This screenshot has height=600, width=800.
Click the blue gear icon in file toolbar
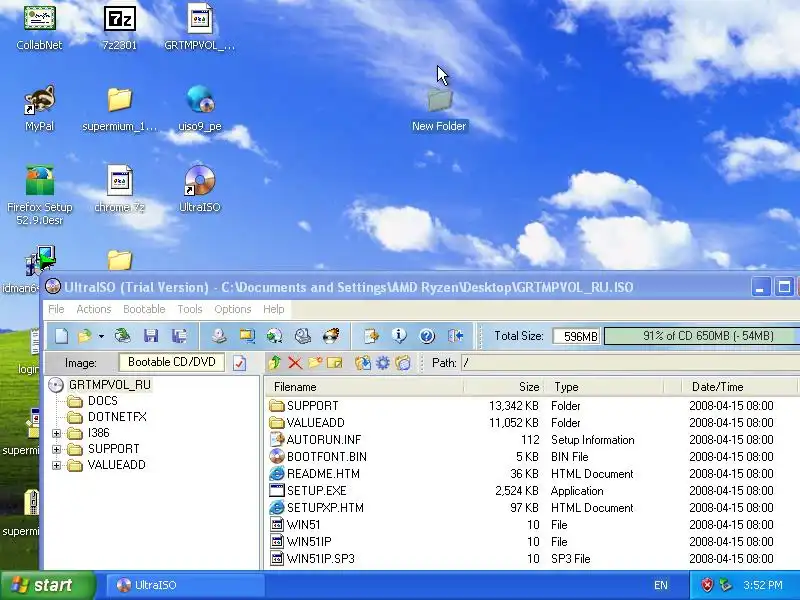click(383, 363)
